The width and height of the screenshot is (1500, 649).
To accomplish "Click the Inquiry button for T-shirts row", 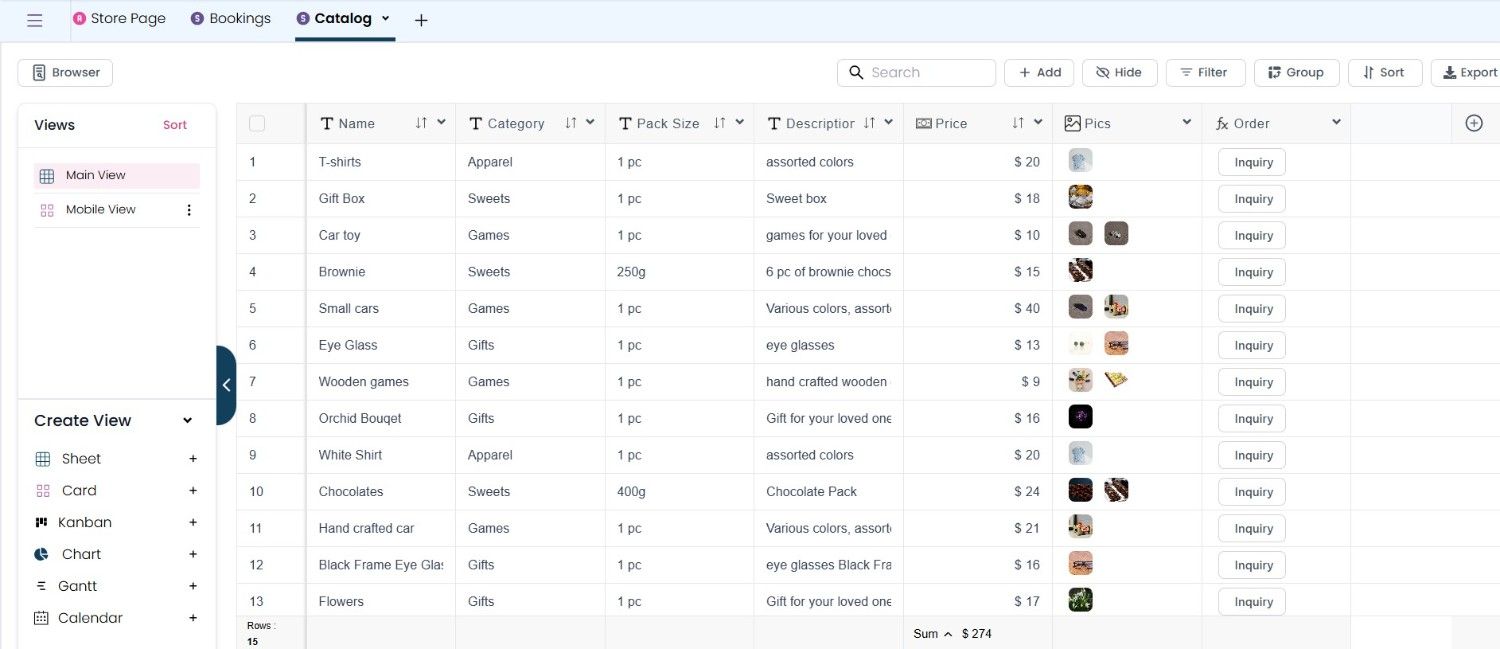I will 1252,162.
